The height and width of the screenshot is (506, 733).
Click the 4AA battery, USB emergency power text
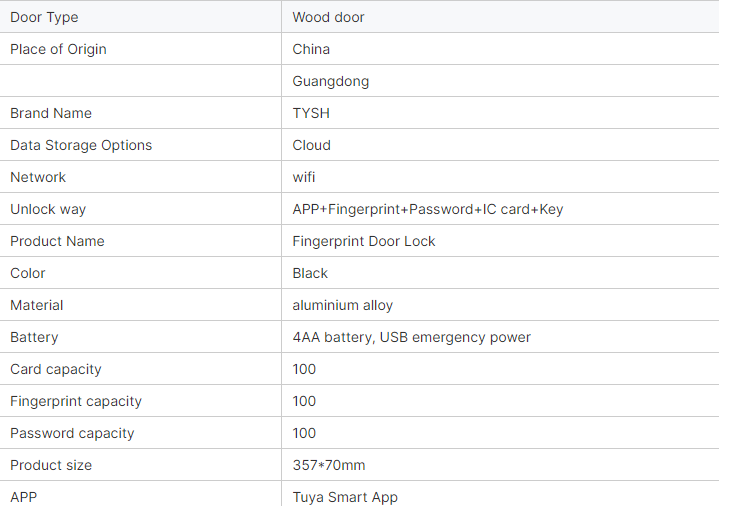(411, 337)
